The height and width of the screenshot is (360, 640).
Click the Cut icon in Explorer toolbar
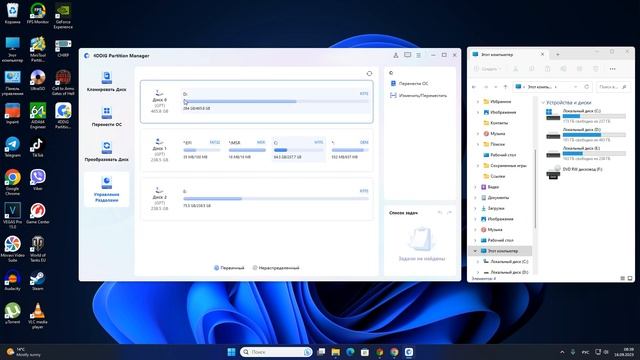coord(516,69)
